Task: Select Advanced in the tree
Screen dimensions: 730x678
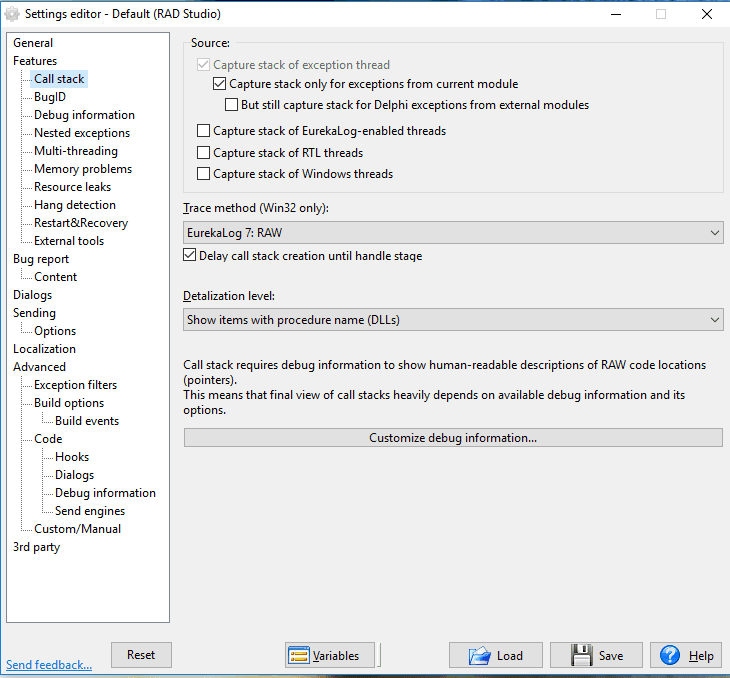Action: [x=40, y=367]
